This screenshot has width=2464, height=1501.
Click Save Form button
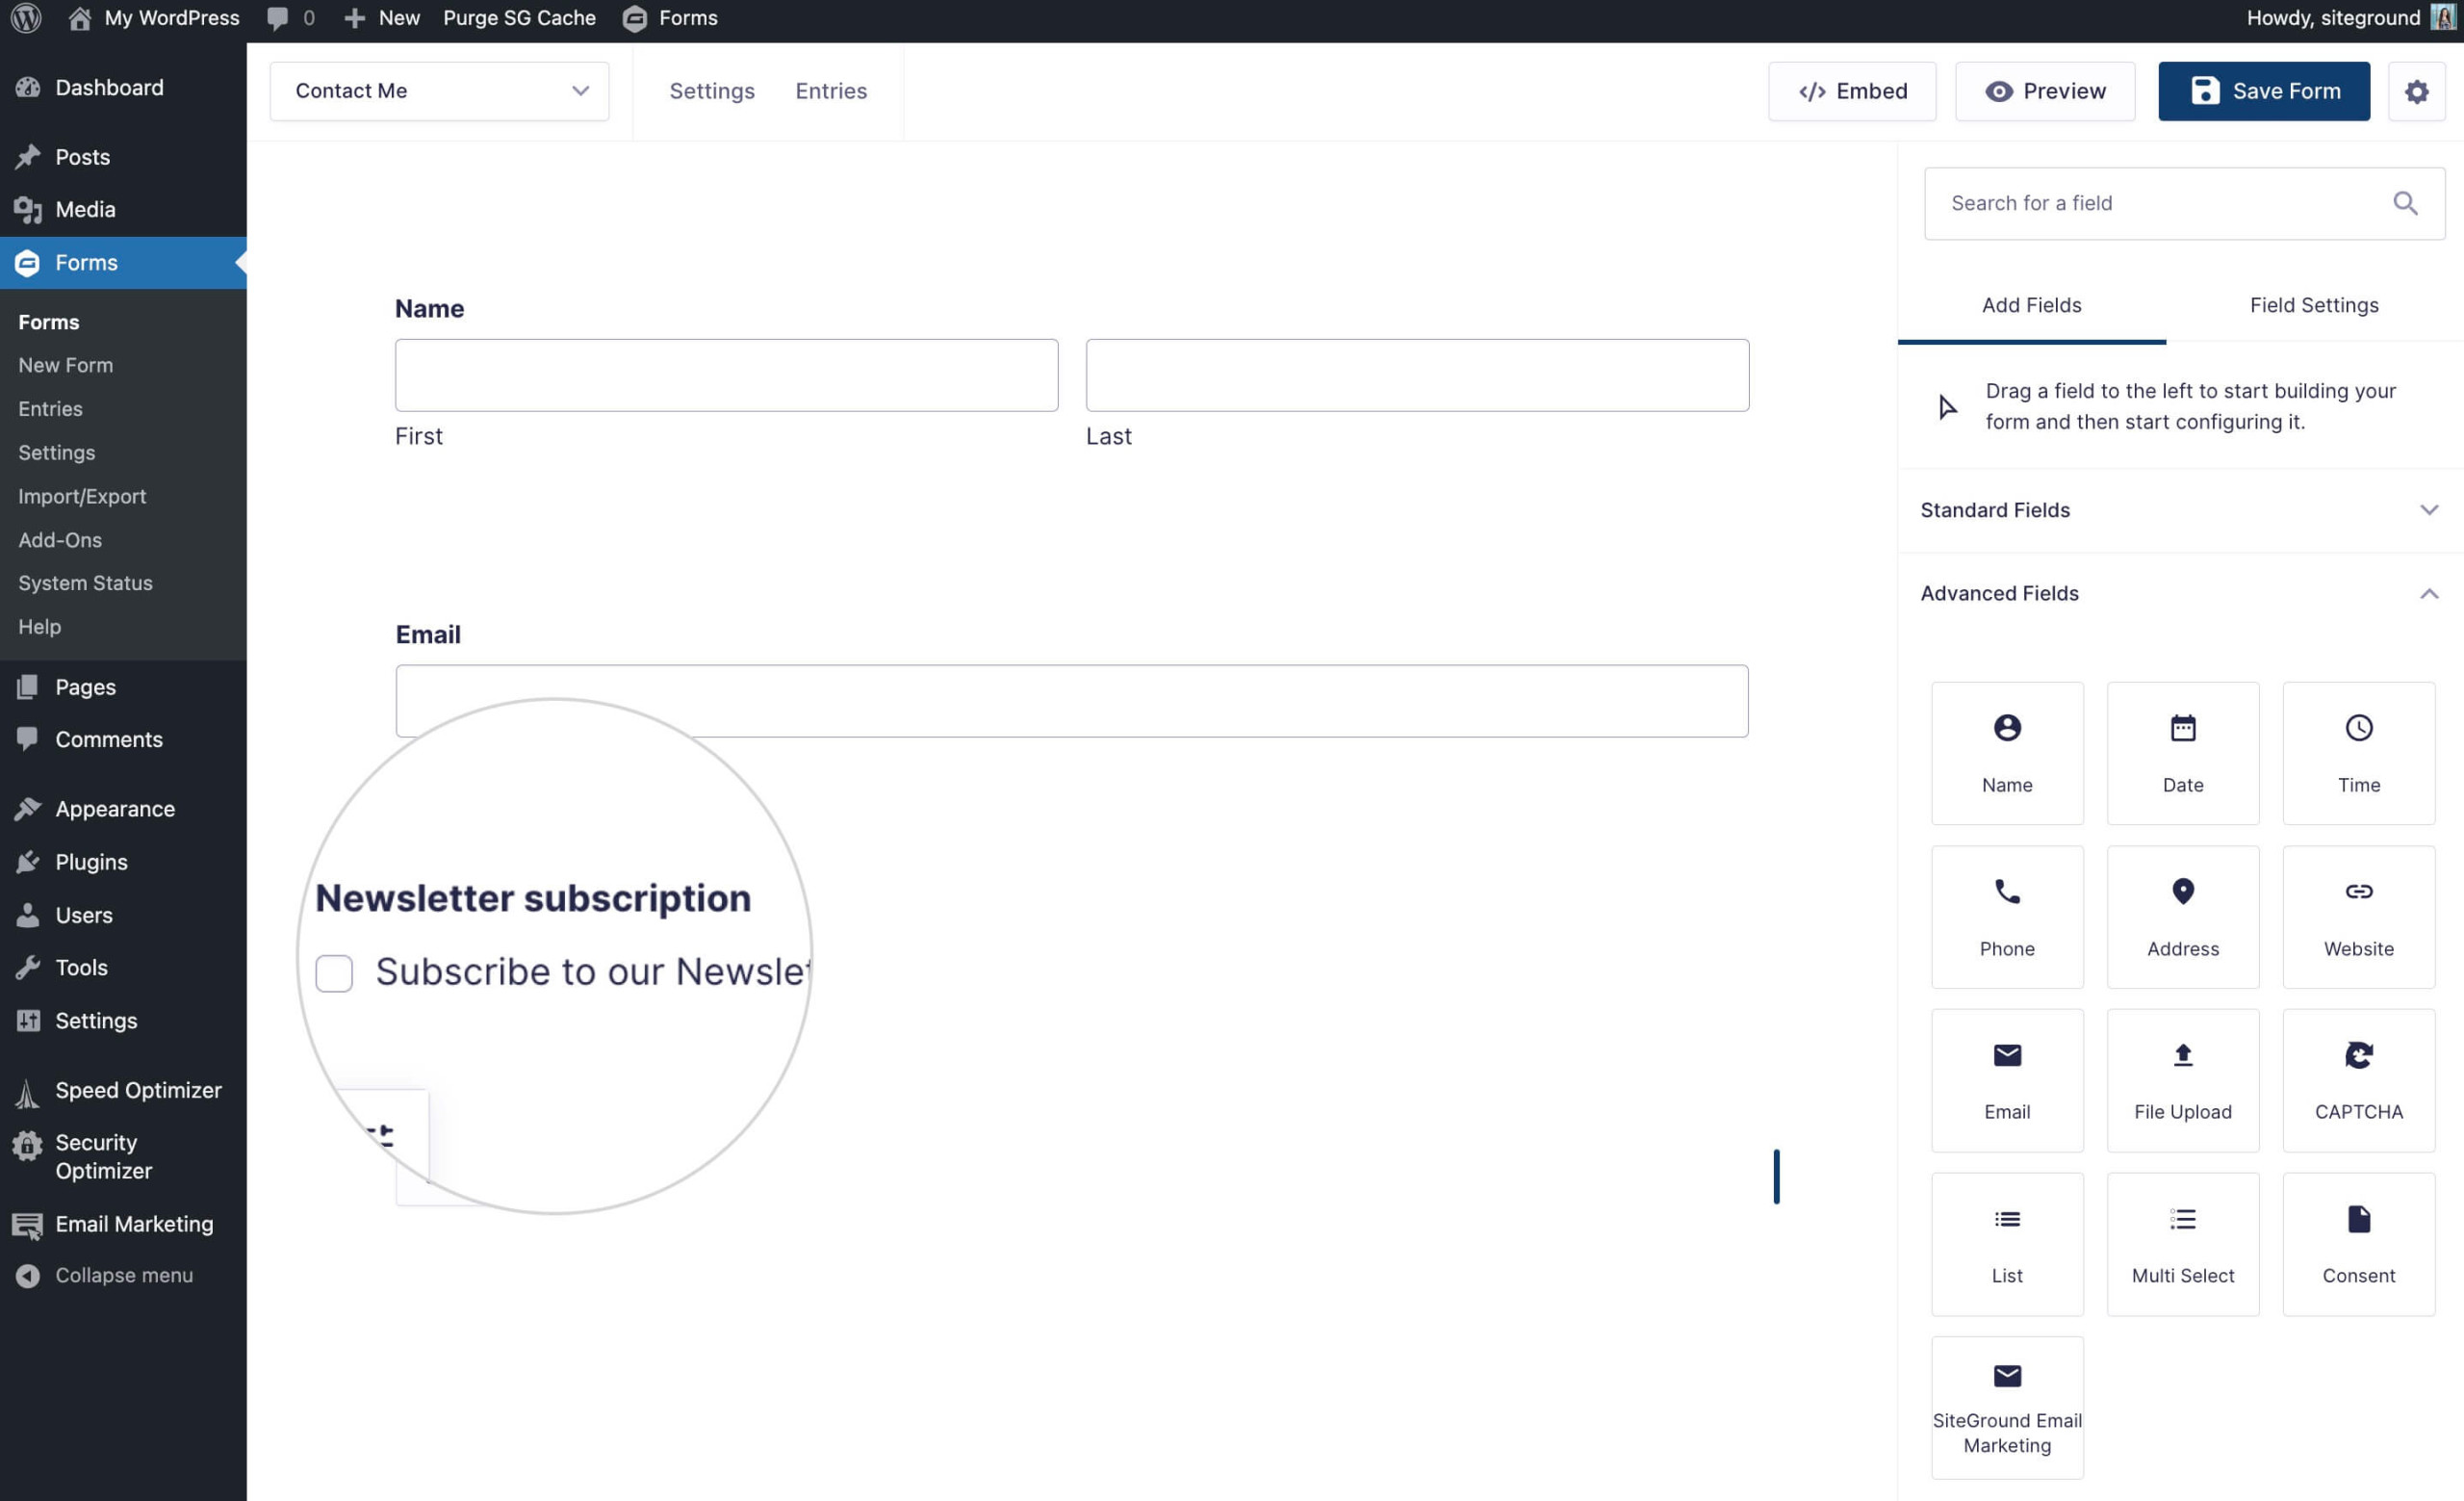(2264, 91)
